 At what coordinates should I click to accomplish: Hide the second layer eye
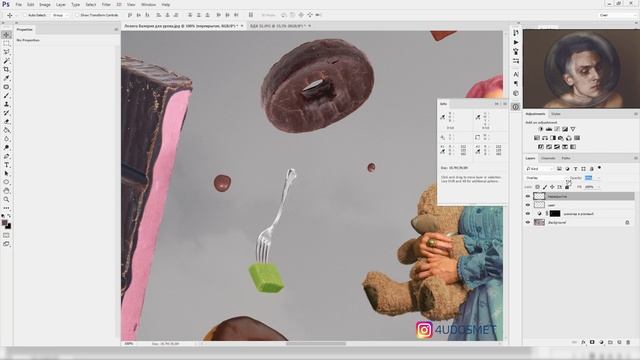click(x=528, y=205)
